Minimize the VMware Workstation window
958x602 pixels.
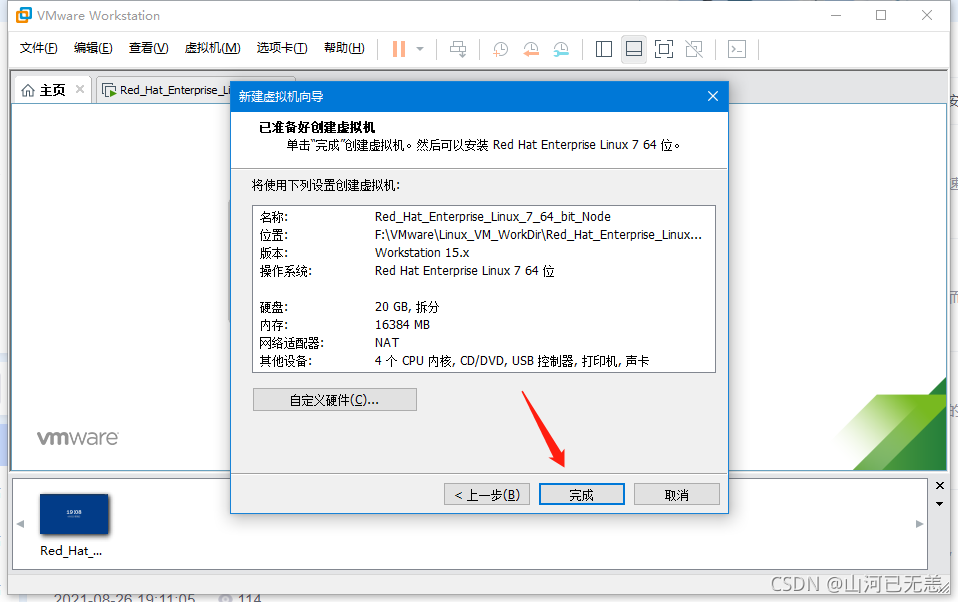[836, 15]
